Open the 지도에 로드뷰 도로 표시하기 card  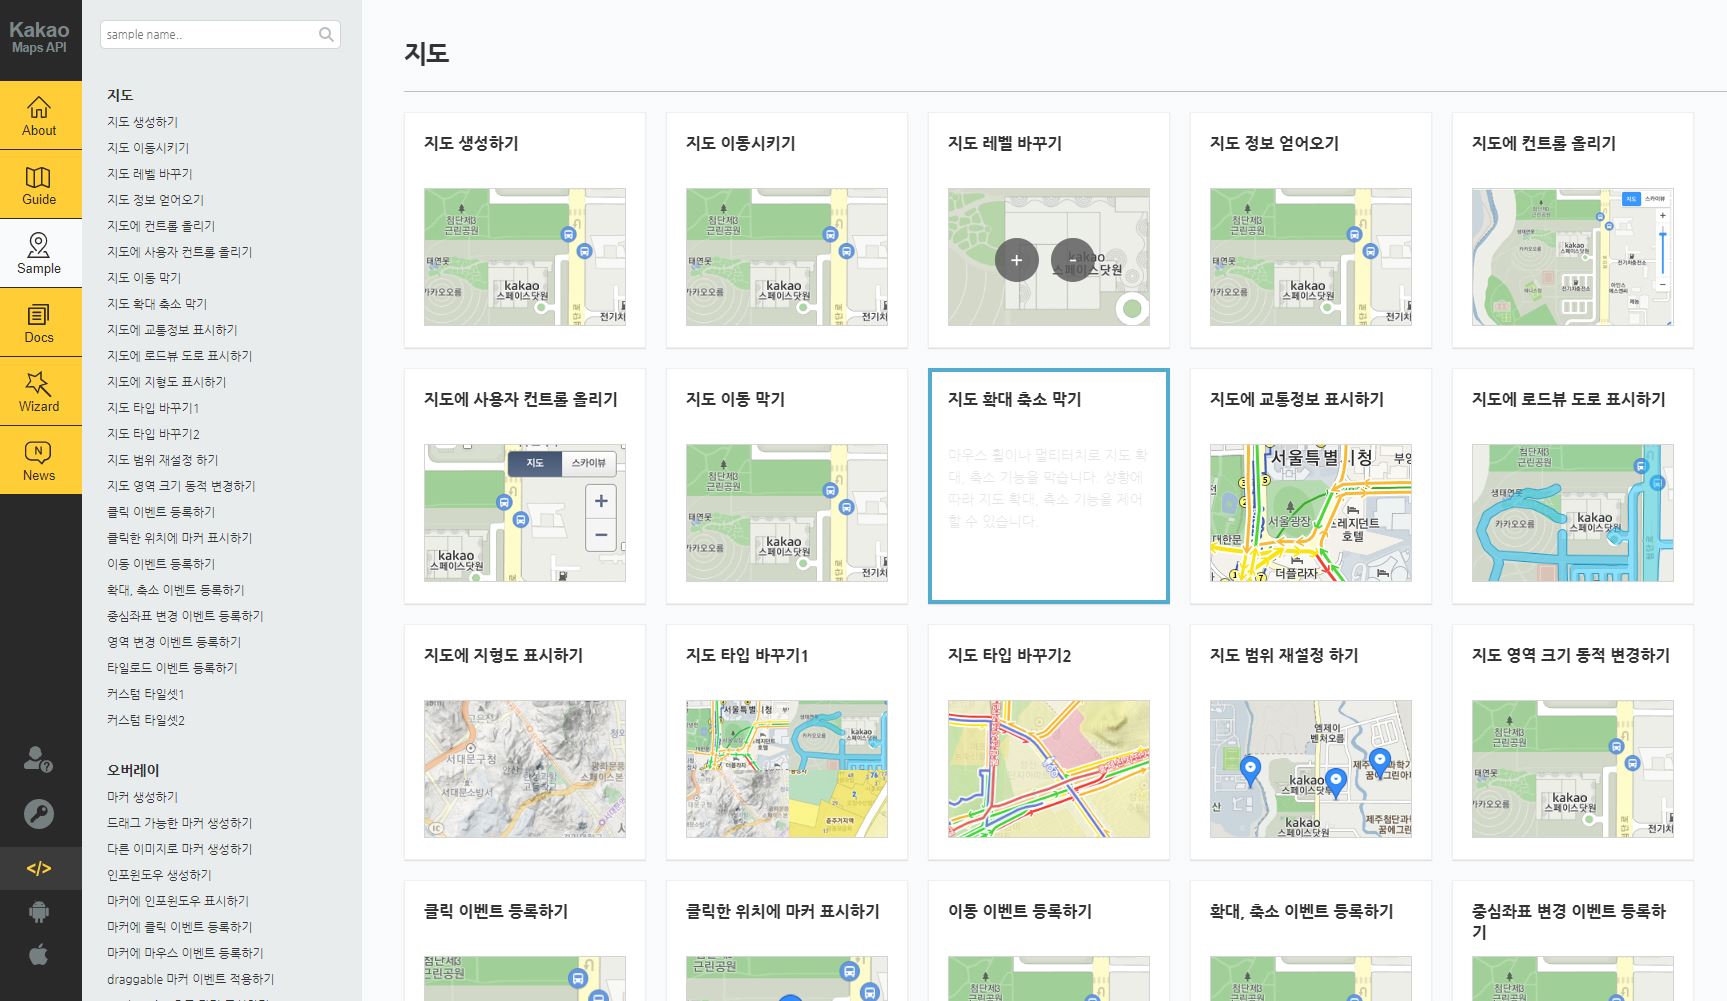coord(1573,486)
